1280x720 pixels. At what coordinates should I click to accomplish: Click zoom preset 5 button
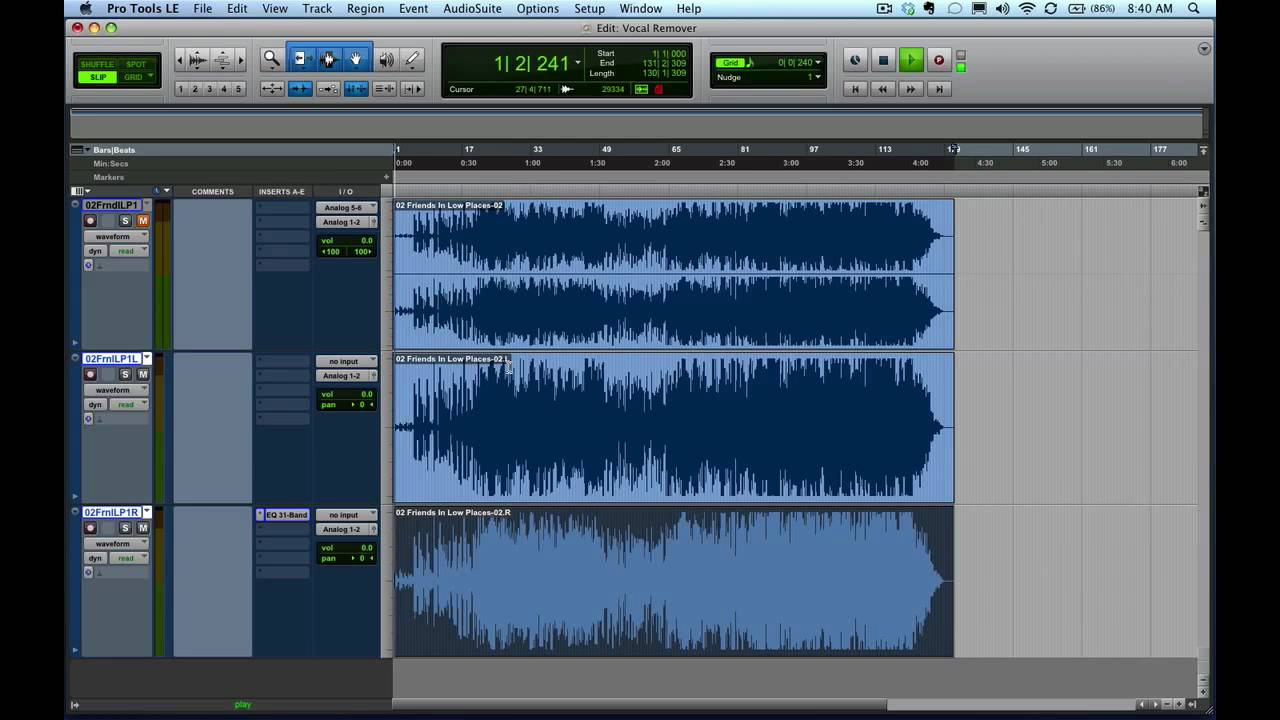(x=237, y=89)
